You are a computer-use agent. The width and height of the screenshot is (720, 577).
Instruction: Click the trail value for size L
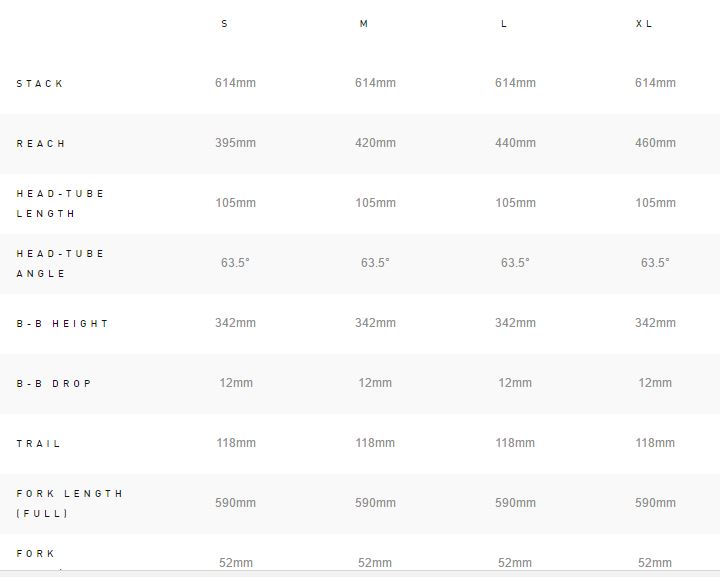(x=515, y=443)
